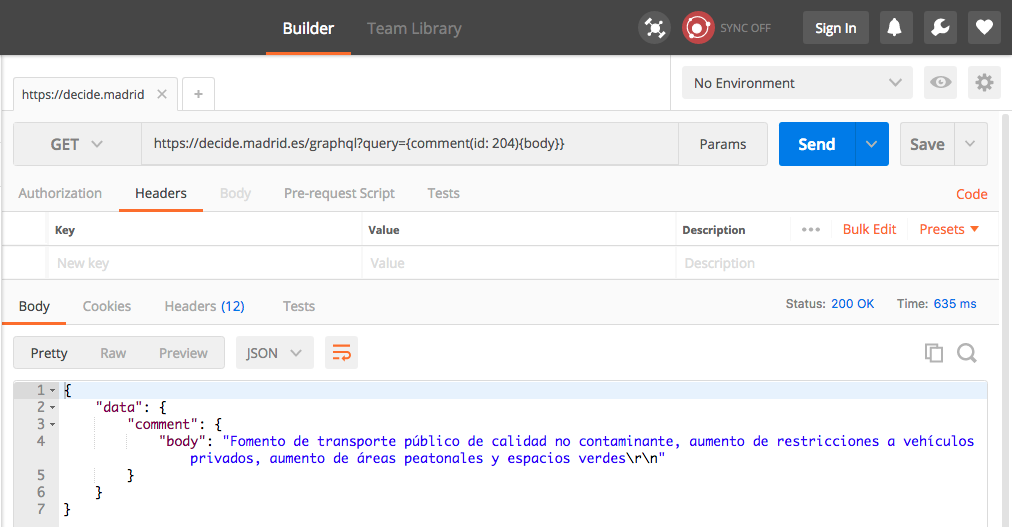Click the interceptor satellite icon

point(654,28)
